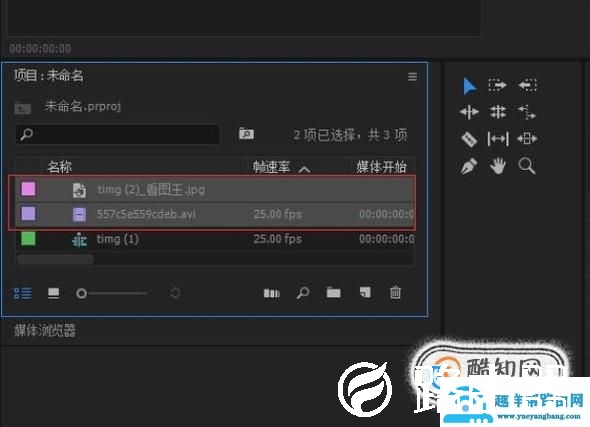The height and width of the screenshot is (427, 590).
Task: Click the 未命名.prproj project icon
Action: click(23, 108)
